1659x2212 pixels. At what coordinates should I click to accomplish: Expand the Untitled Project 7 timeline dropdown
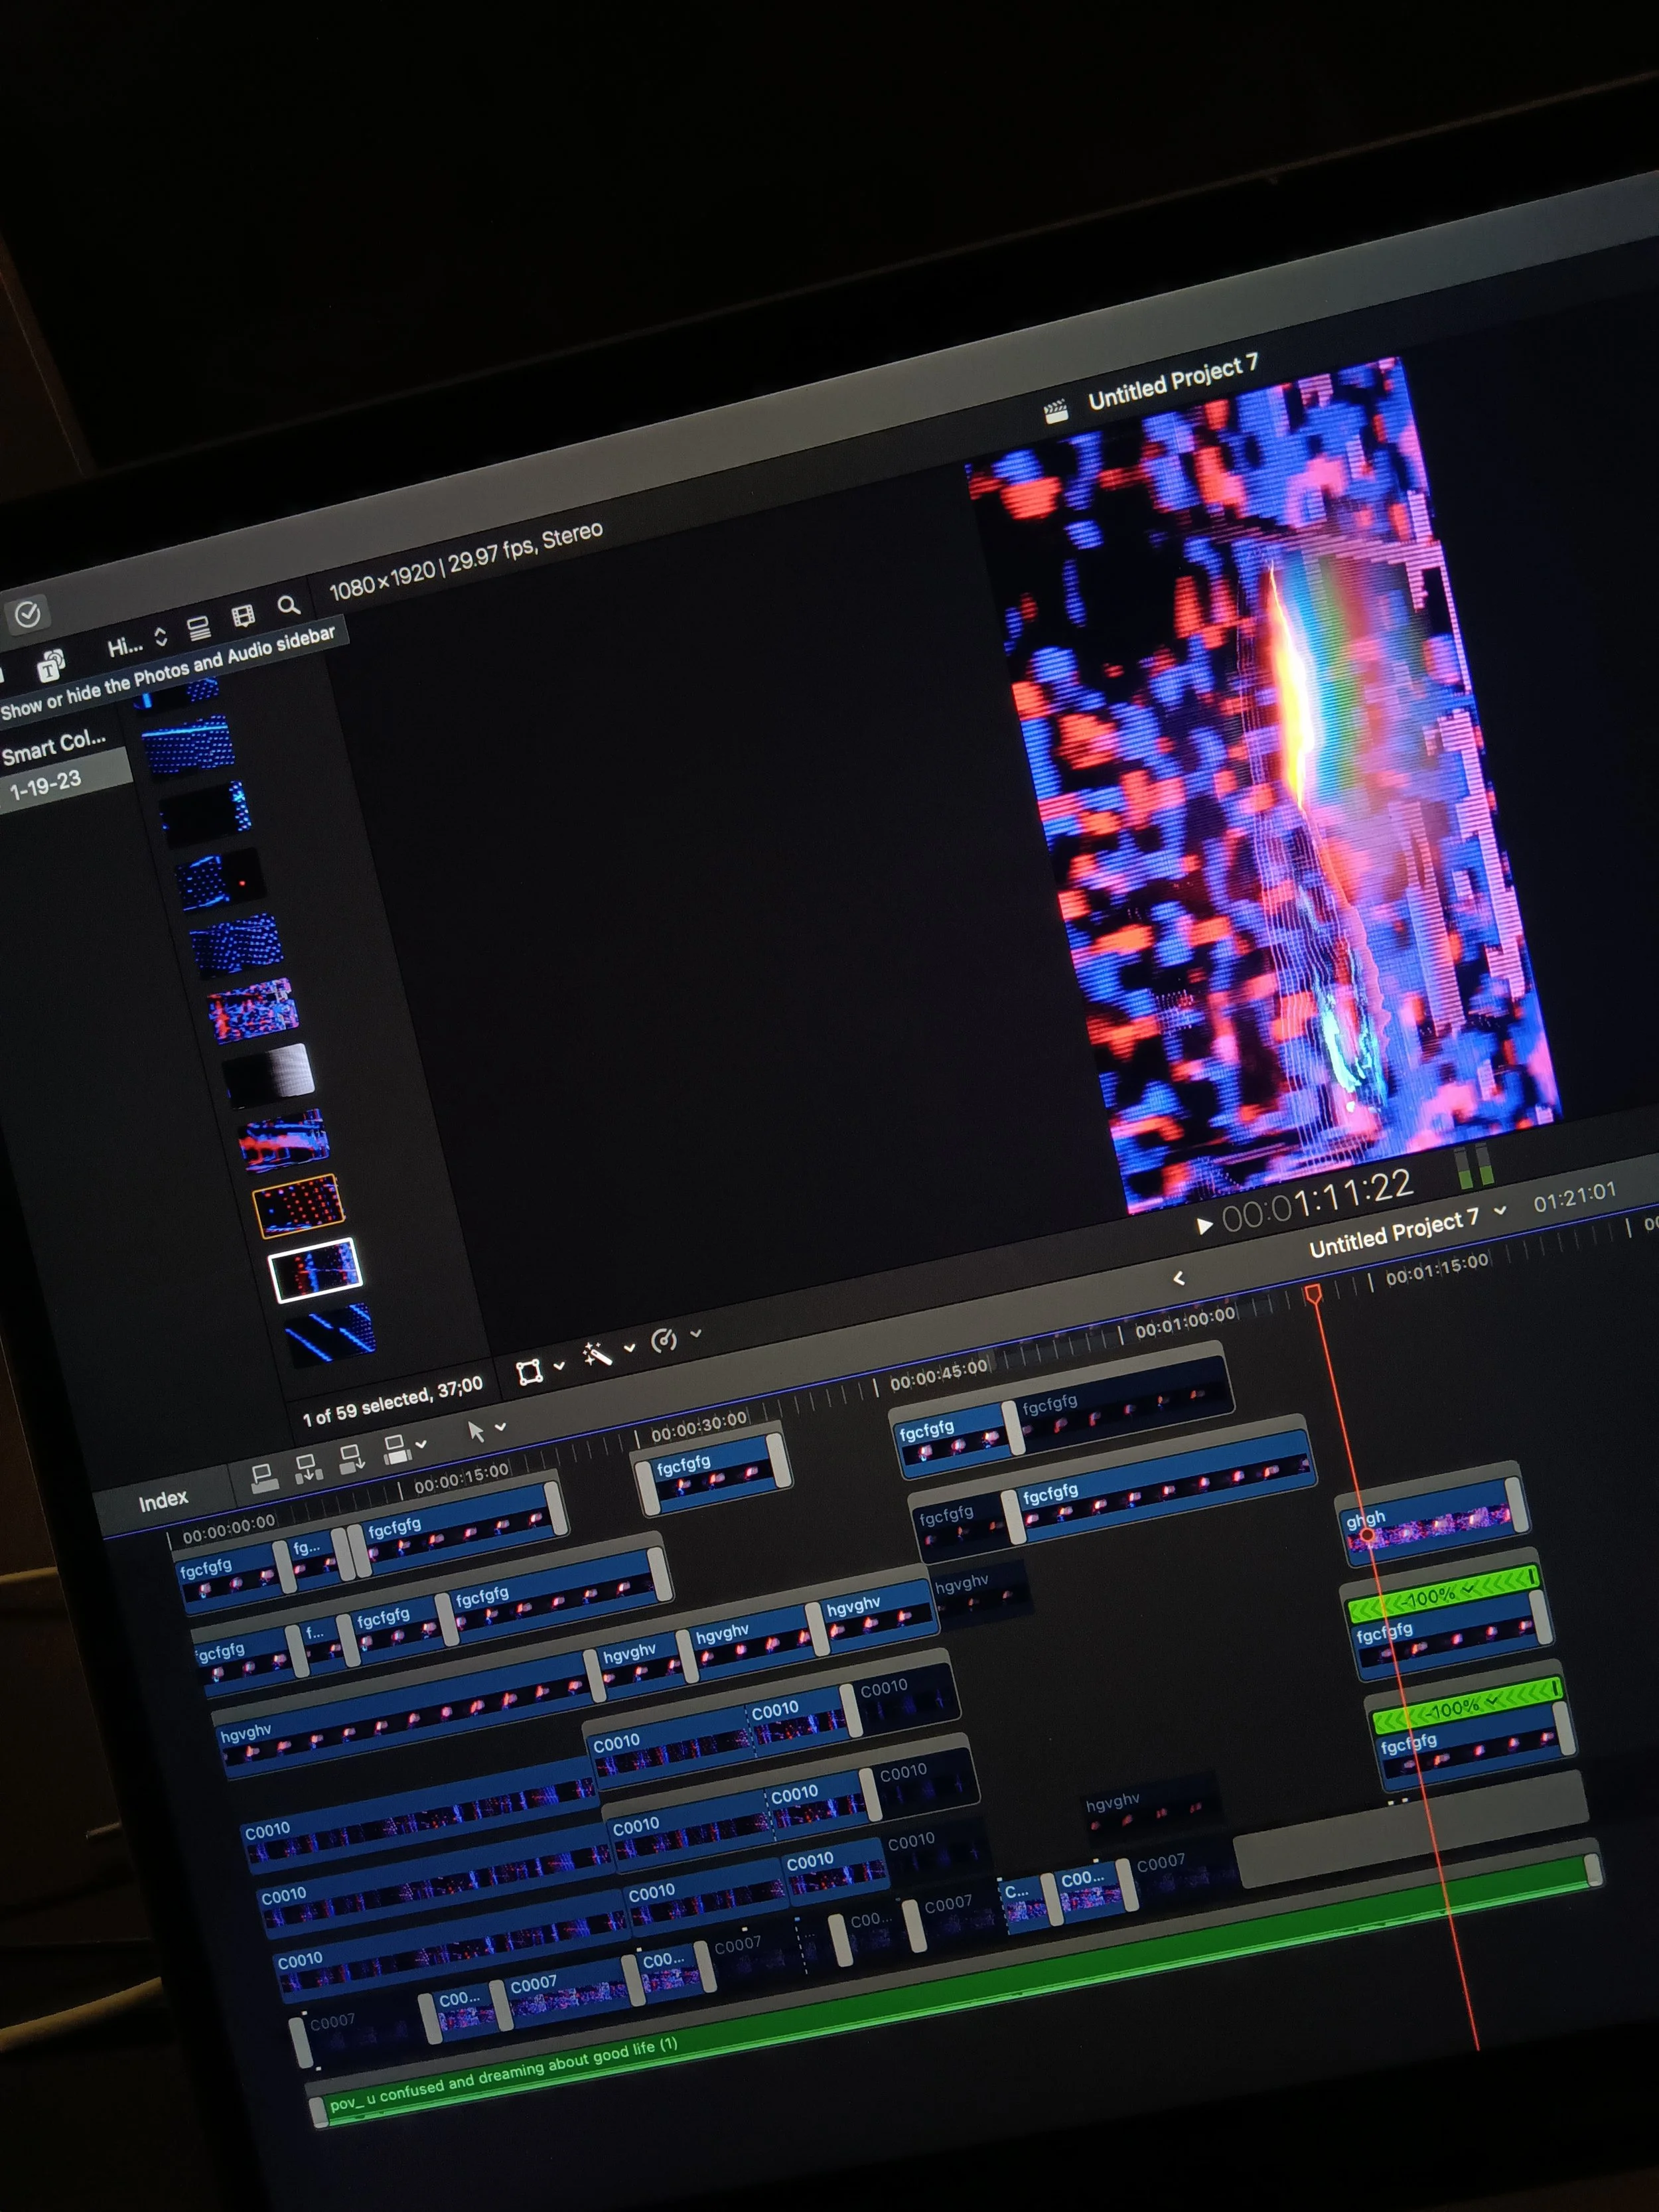(1499, 1211)
